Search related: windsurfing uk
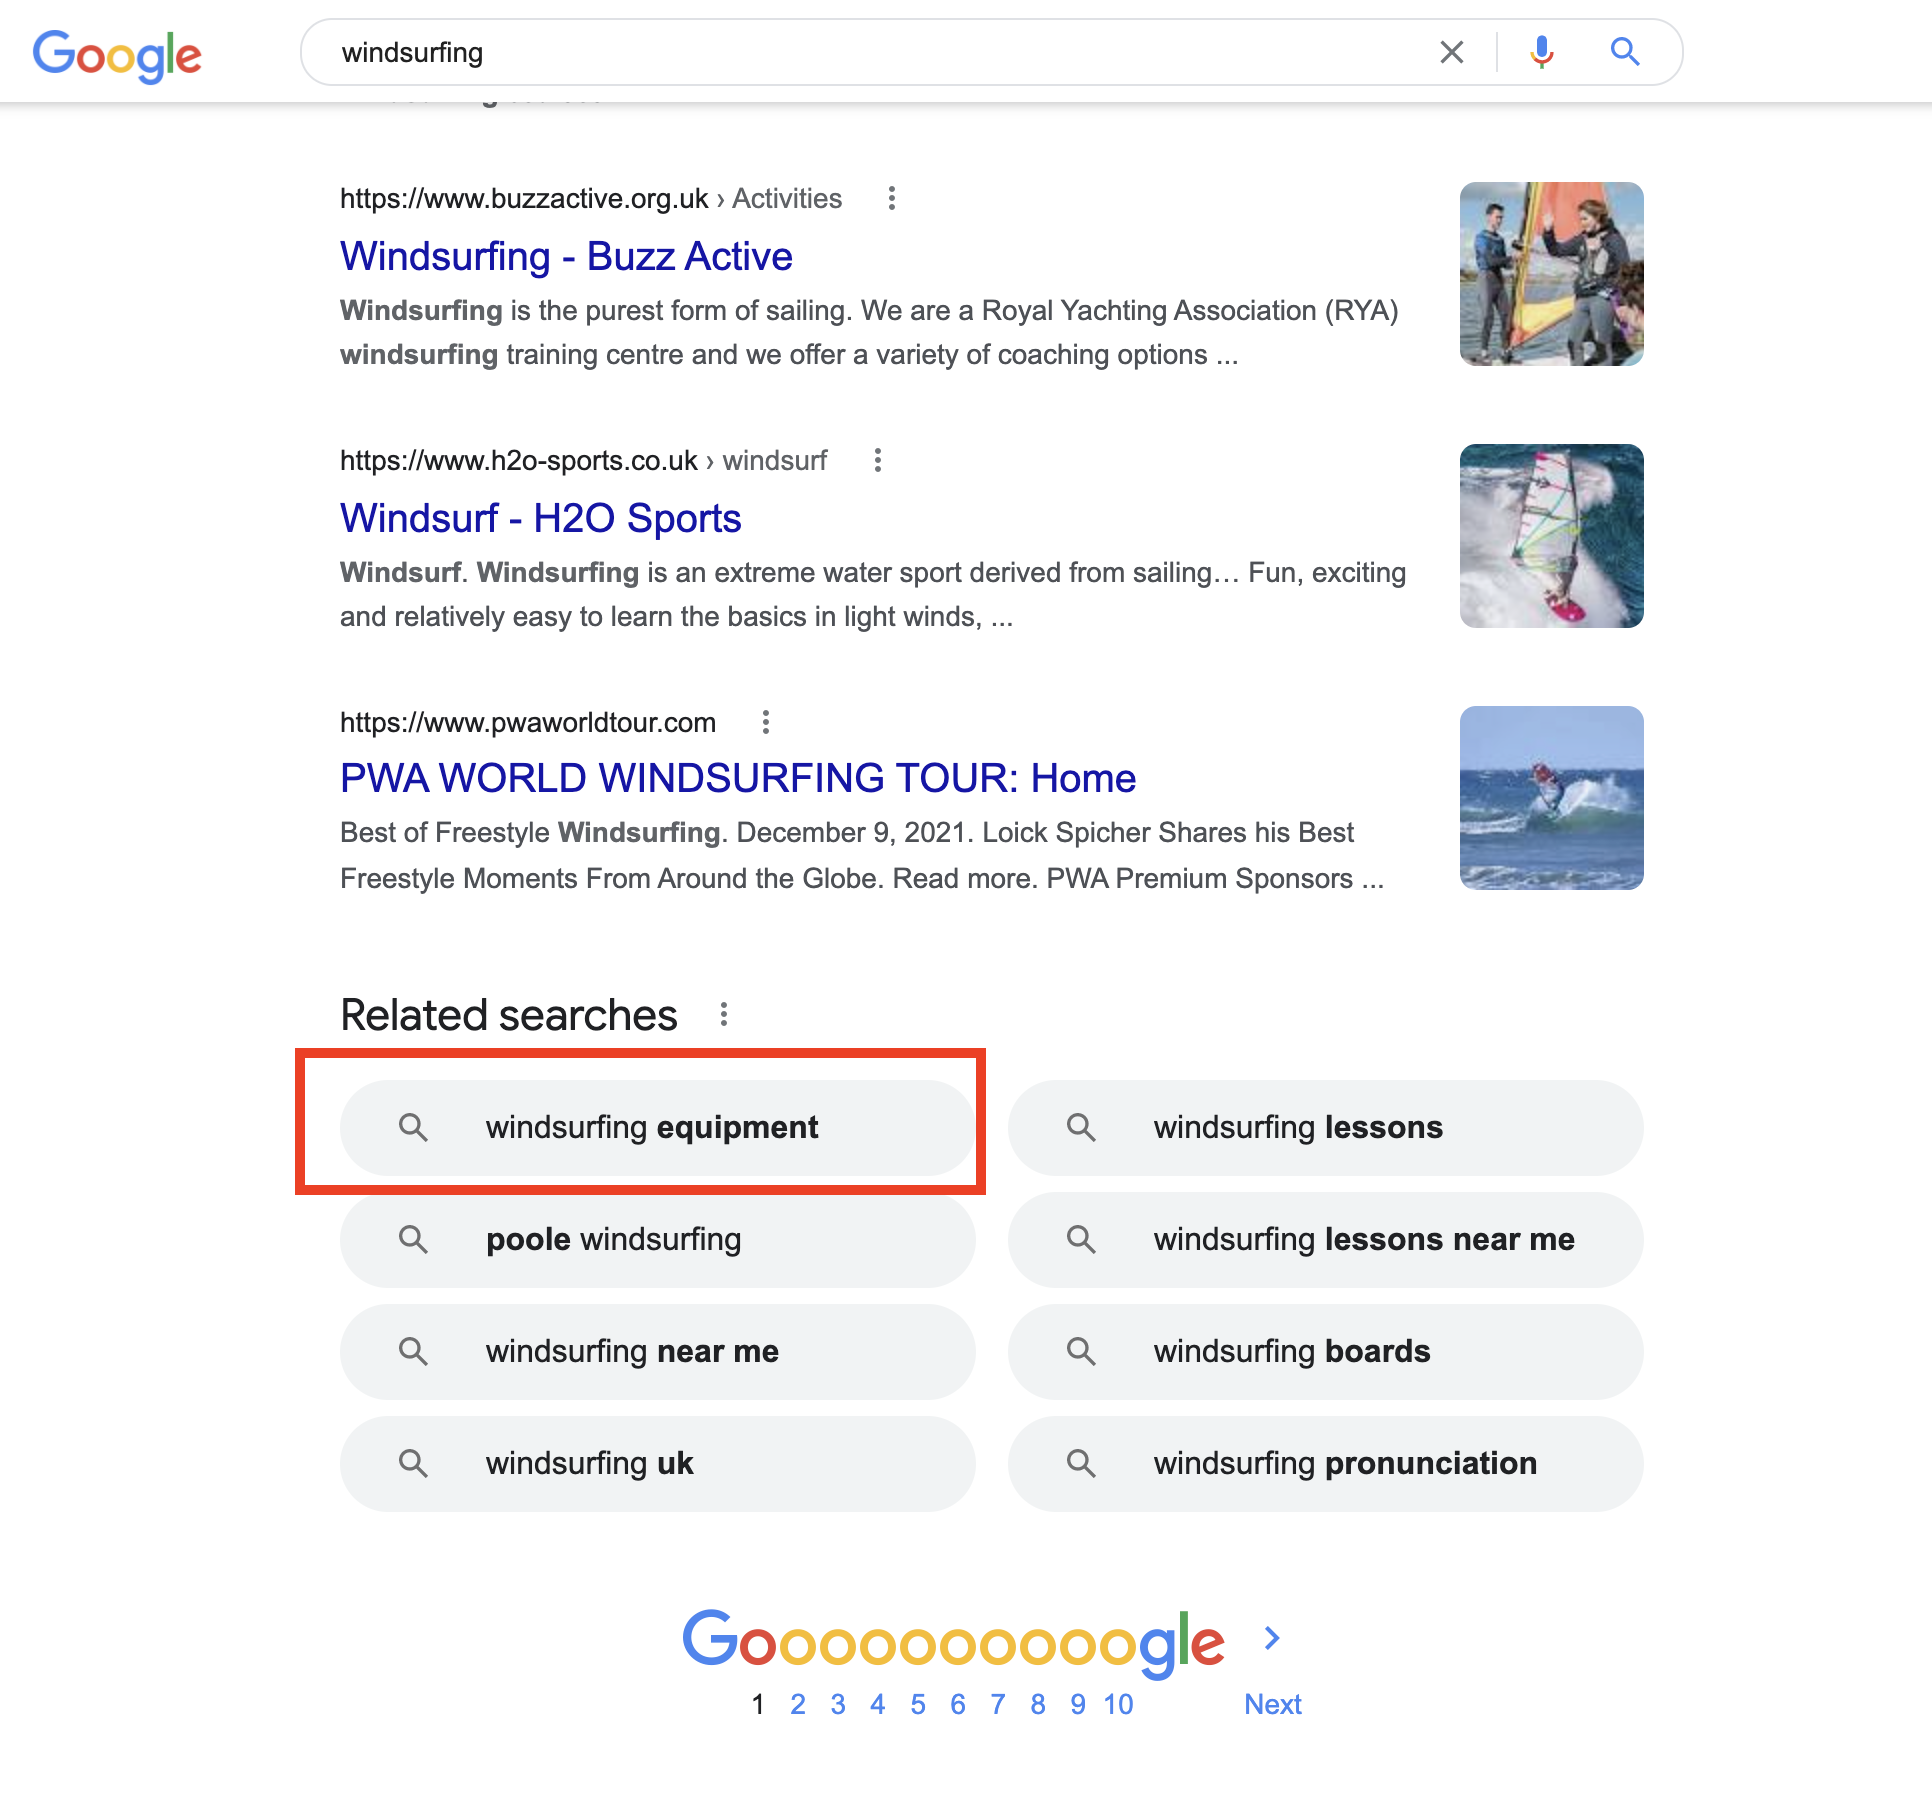 click(658, 1464)
